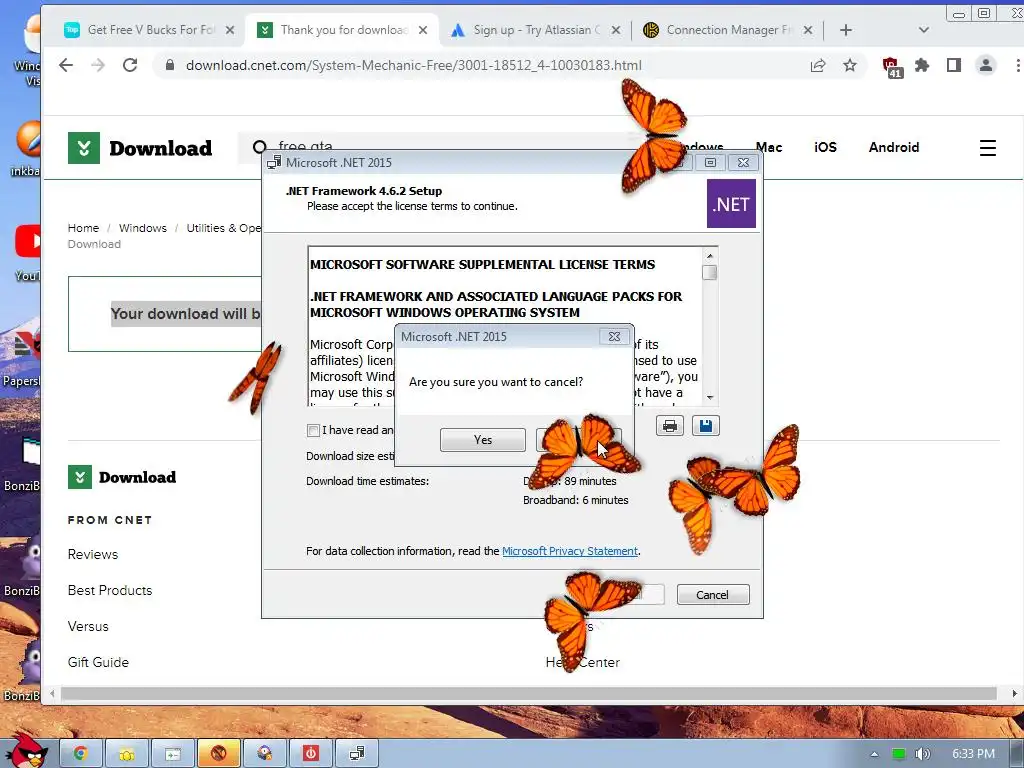The image size is (1024, 768).
Task: Follow the Home breadcrumb link
Action: (84, 228)
